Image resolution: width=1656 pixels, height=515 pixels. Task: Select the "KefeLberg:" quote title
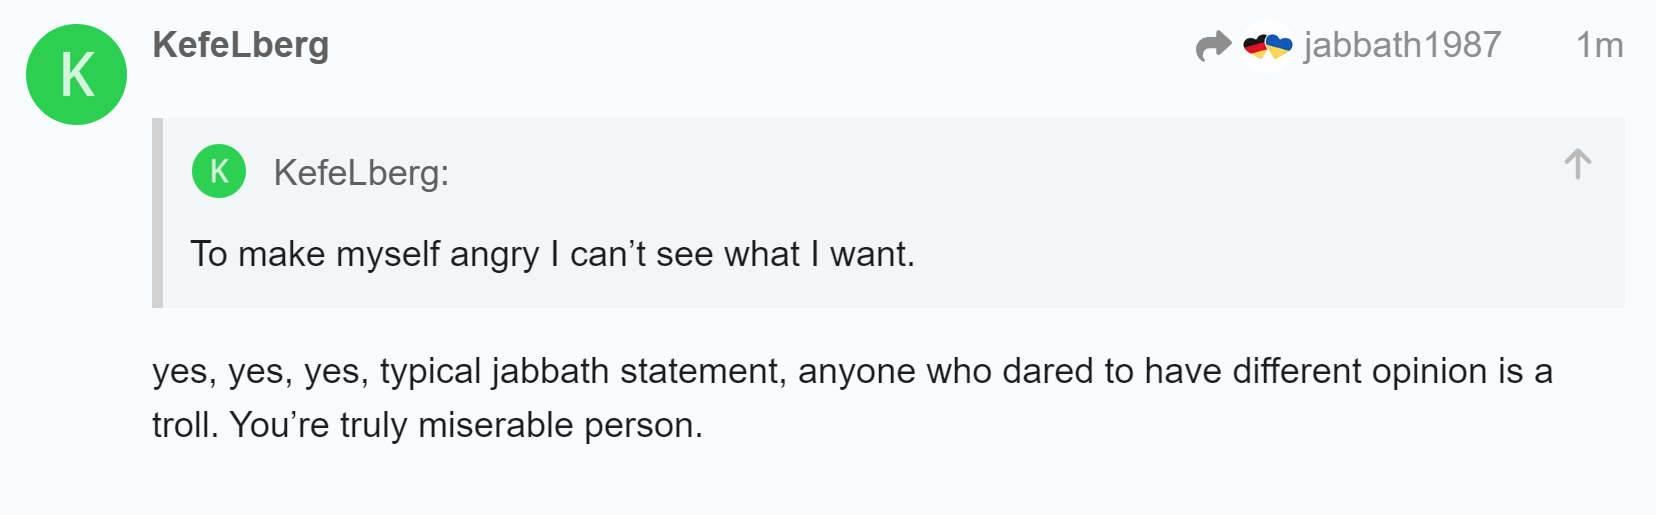point(361,173)
